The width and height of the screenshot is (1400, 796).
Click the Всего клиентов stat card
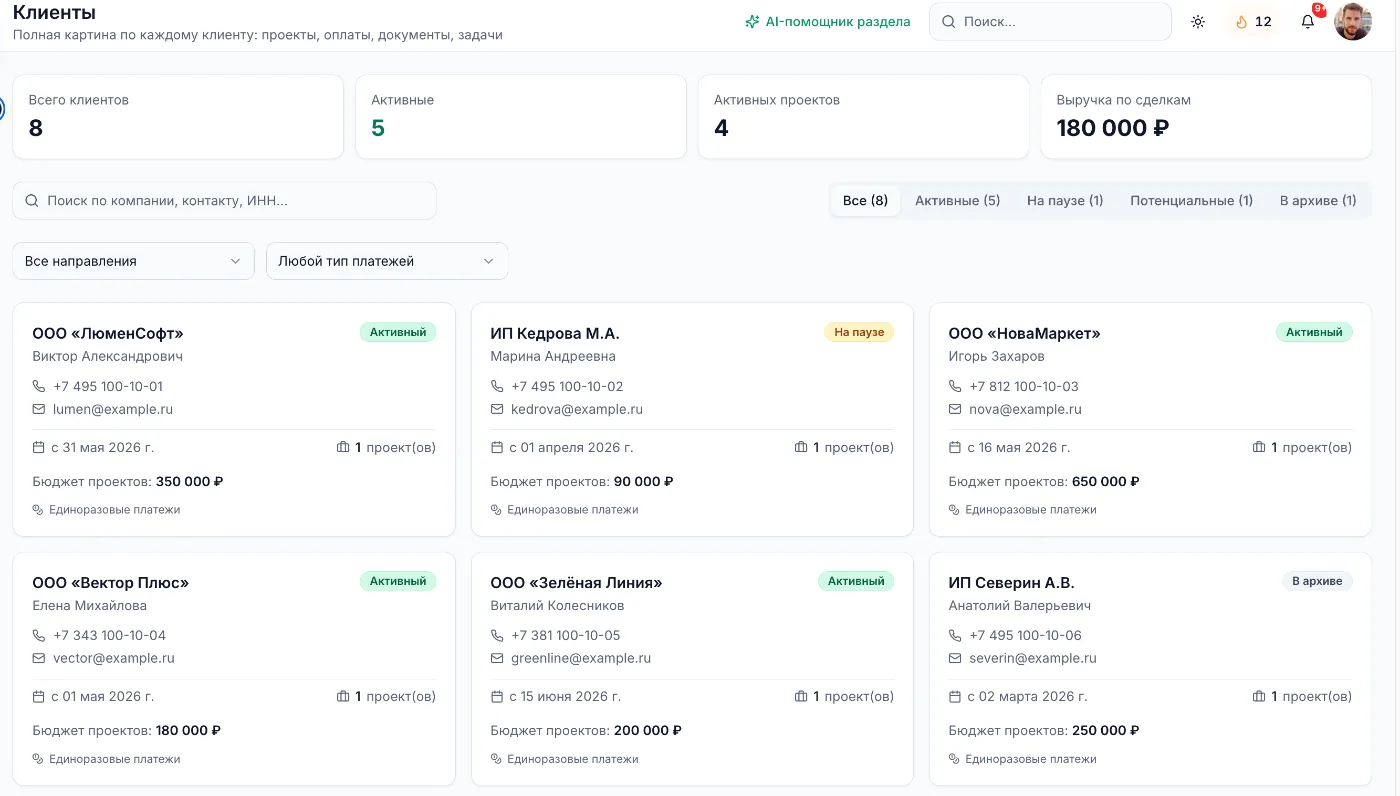tap(178, 117)
